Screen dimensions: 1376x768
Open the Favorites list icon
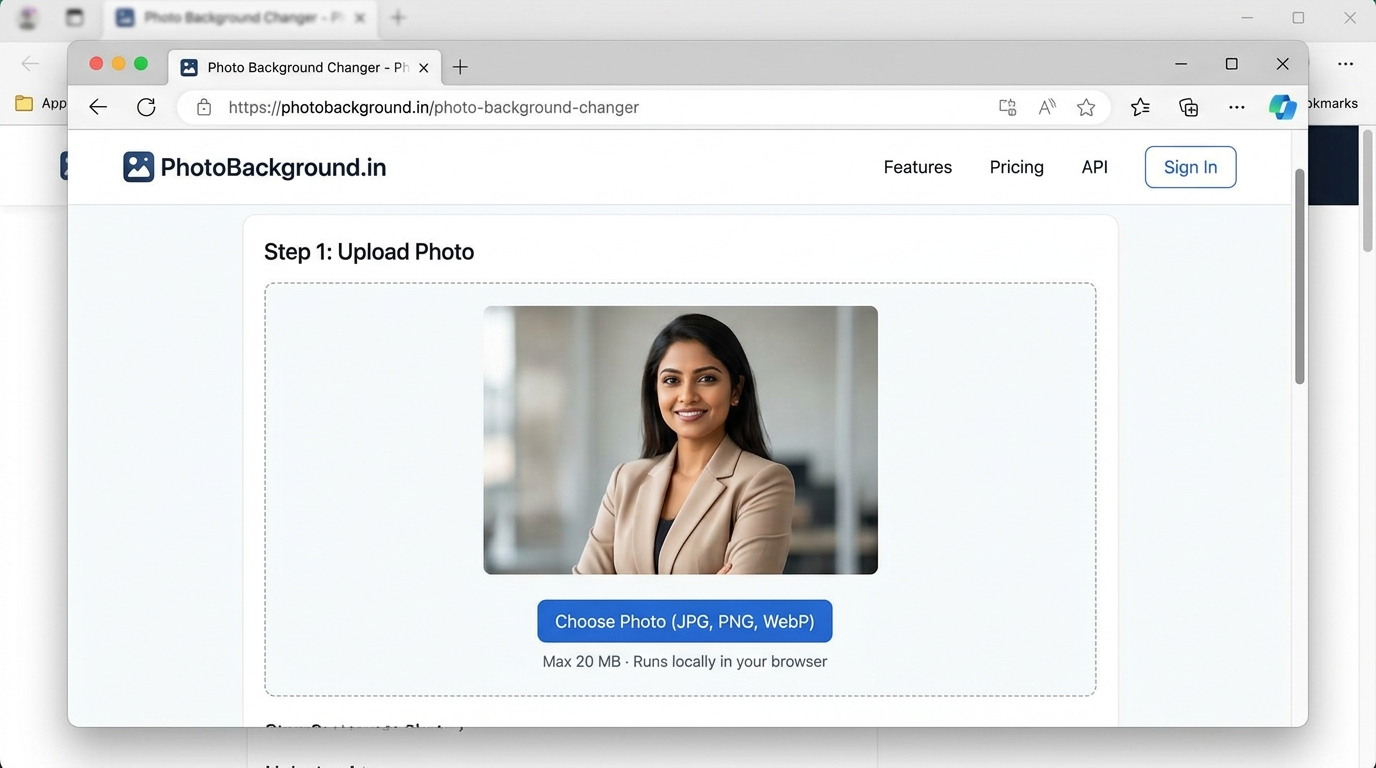(x=1140, y=107)
